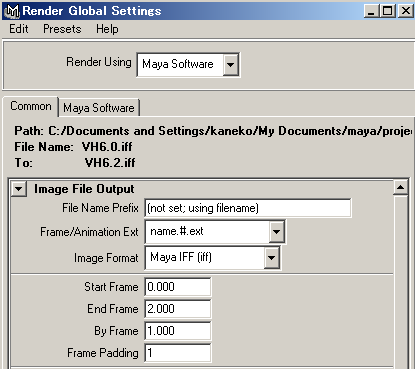Click the Frame Padding field
The image size is (415, 369).
178,353
